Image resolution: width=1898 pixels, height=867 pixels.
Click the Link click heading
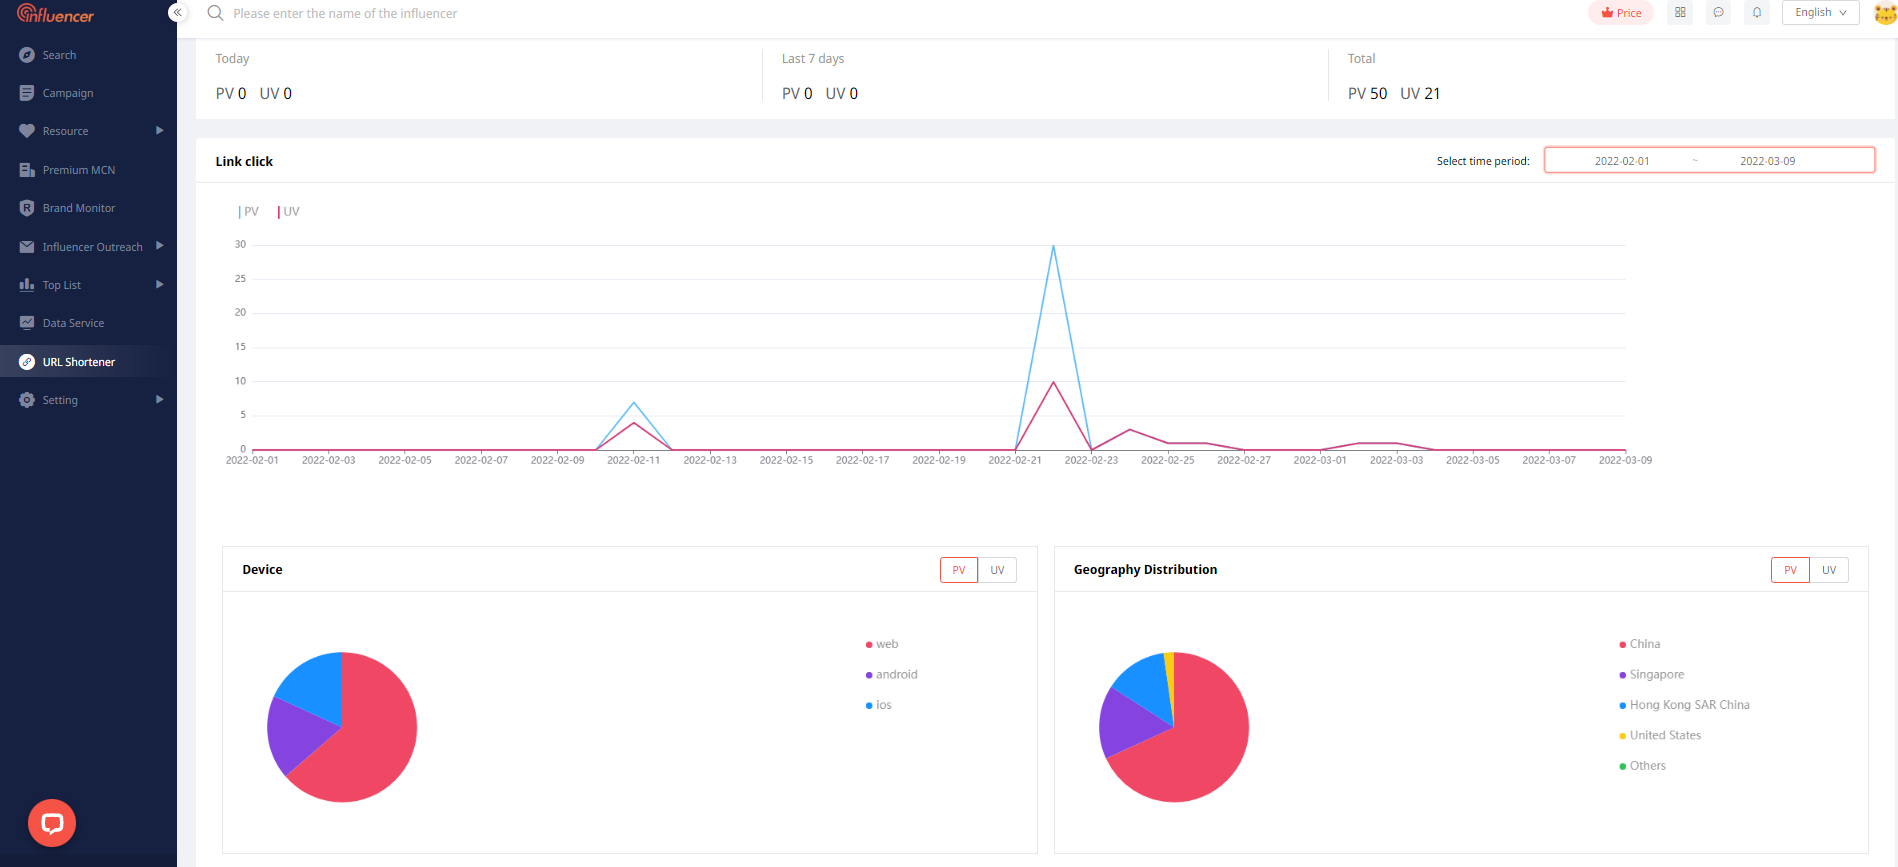click(x=244, y=161)
